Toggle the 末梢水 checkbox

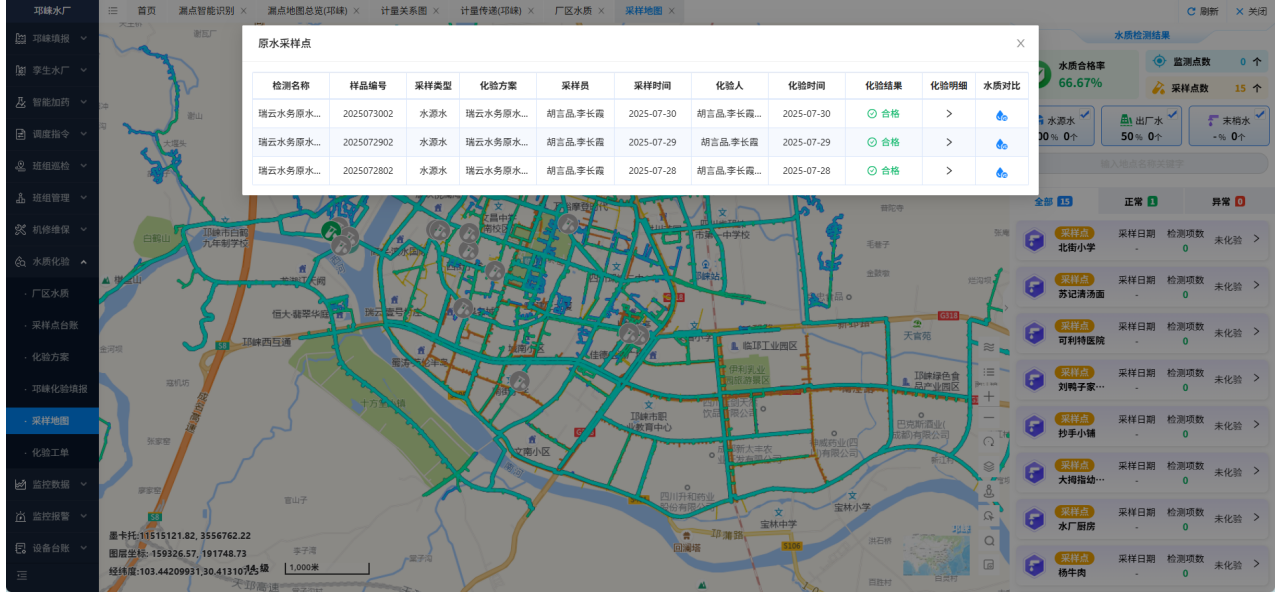pyautogui.click(x=1257, y=114)
